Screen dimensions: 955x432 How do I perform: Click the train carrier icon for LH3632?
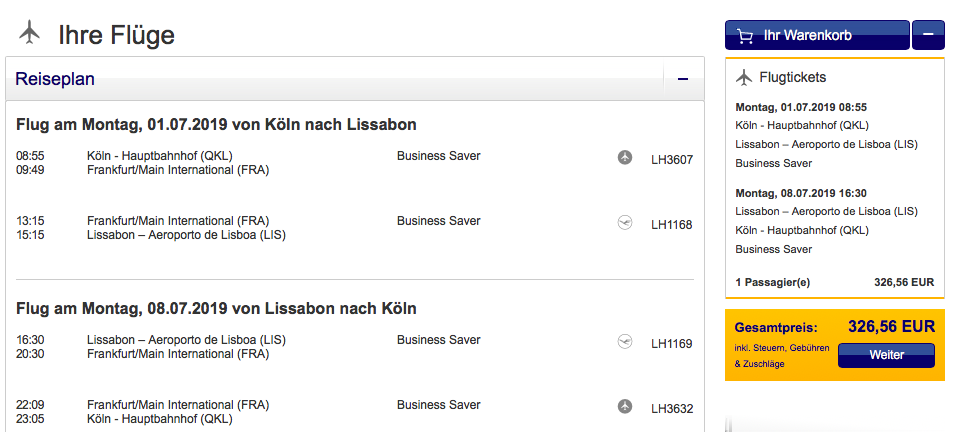625,406
